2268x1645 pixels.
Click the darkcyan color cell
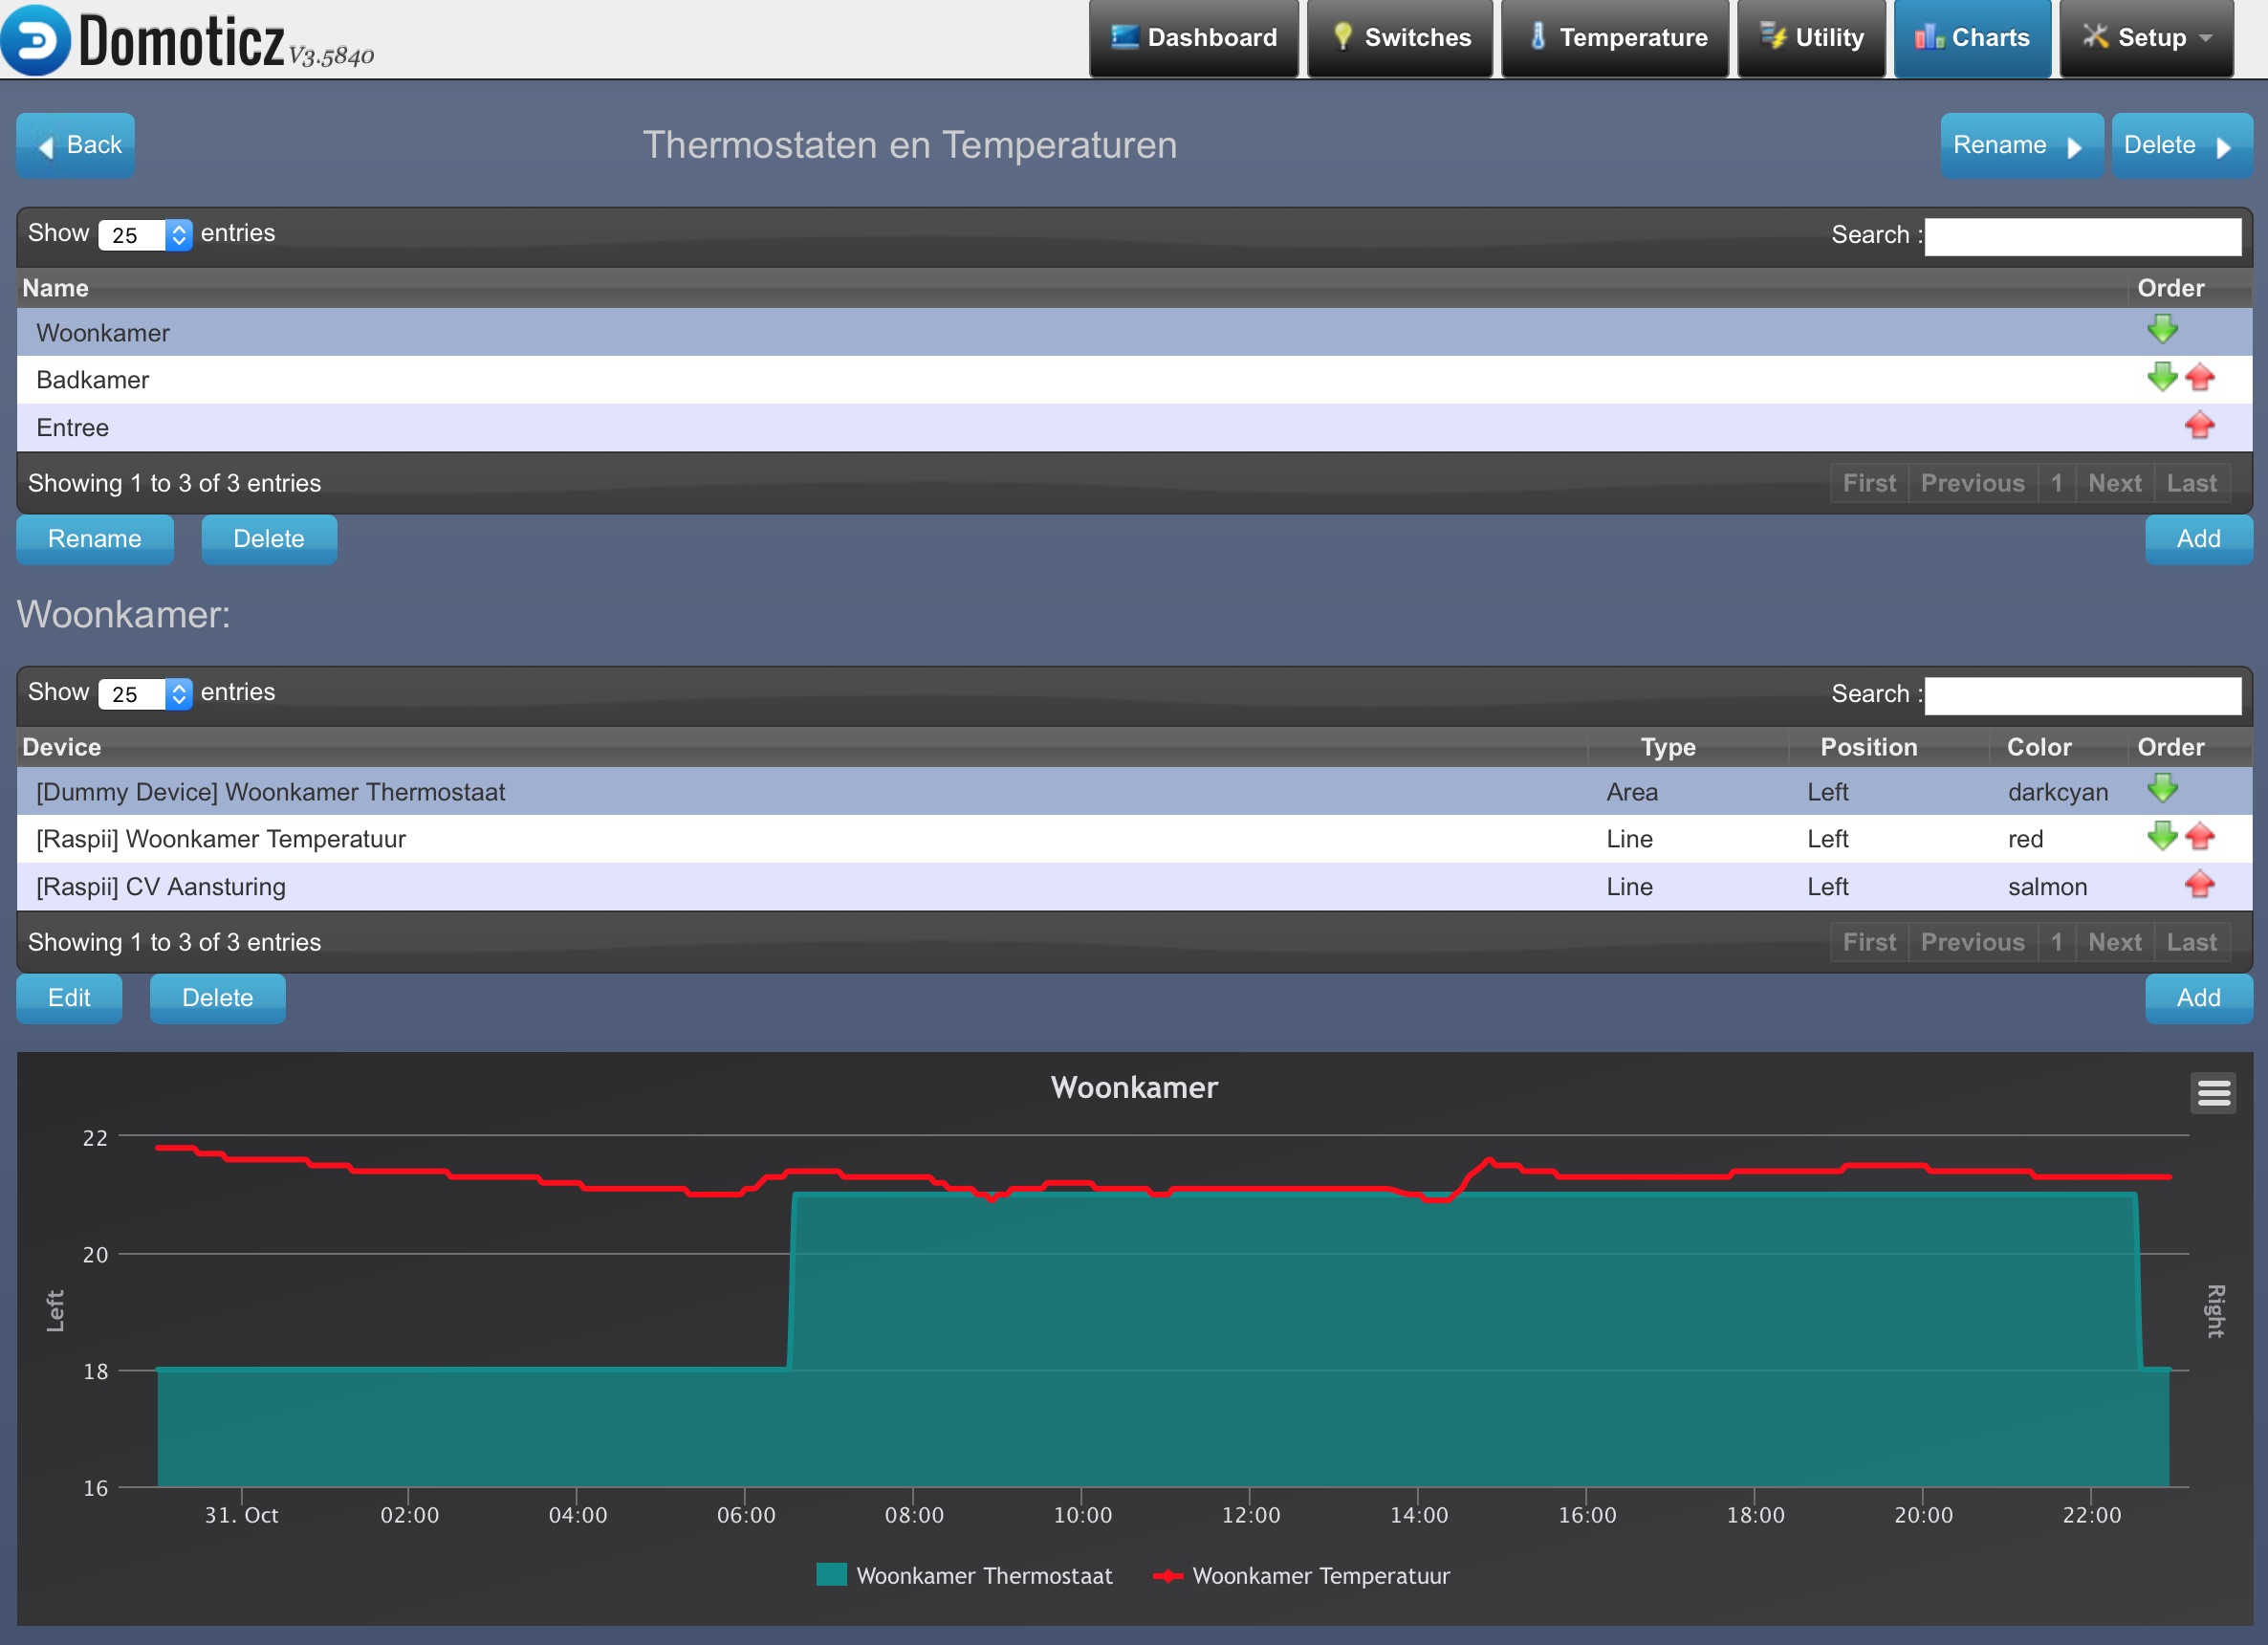[x=2057, y=792]
